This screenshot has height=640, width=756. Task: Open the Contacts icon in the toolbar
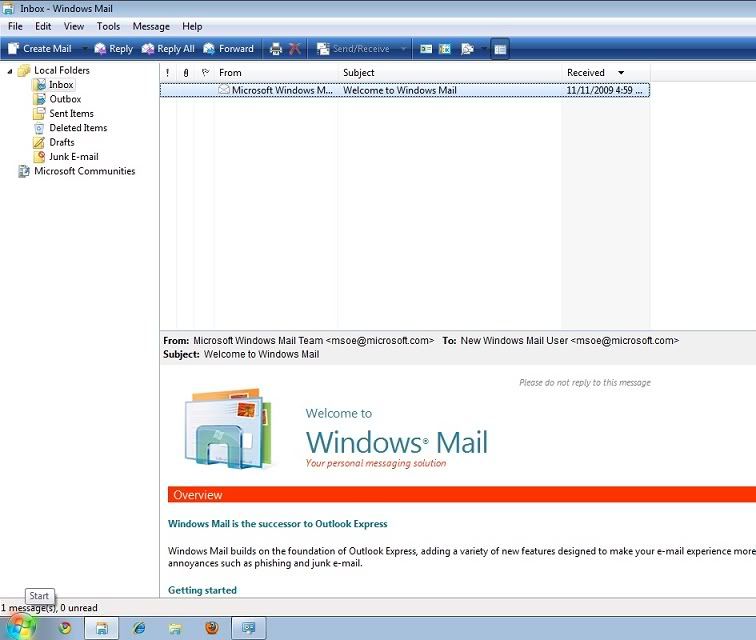coord(426,49)
